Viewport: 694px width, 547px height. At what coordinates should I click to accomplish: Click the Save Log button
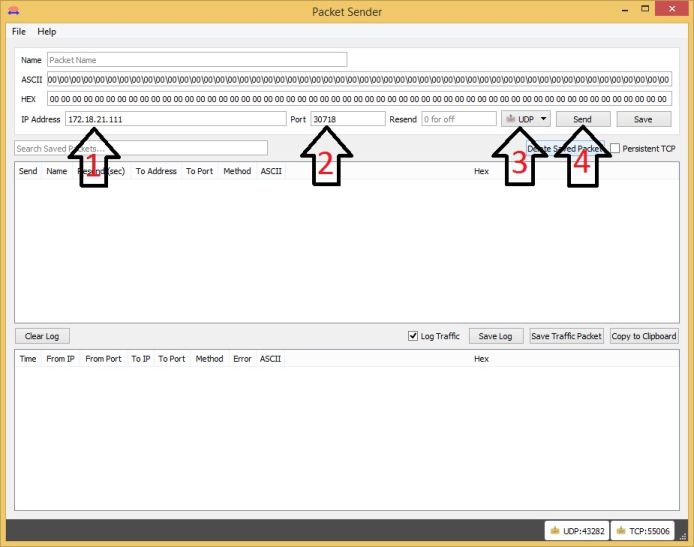pyautogui.click(x=495, y=336)
